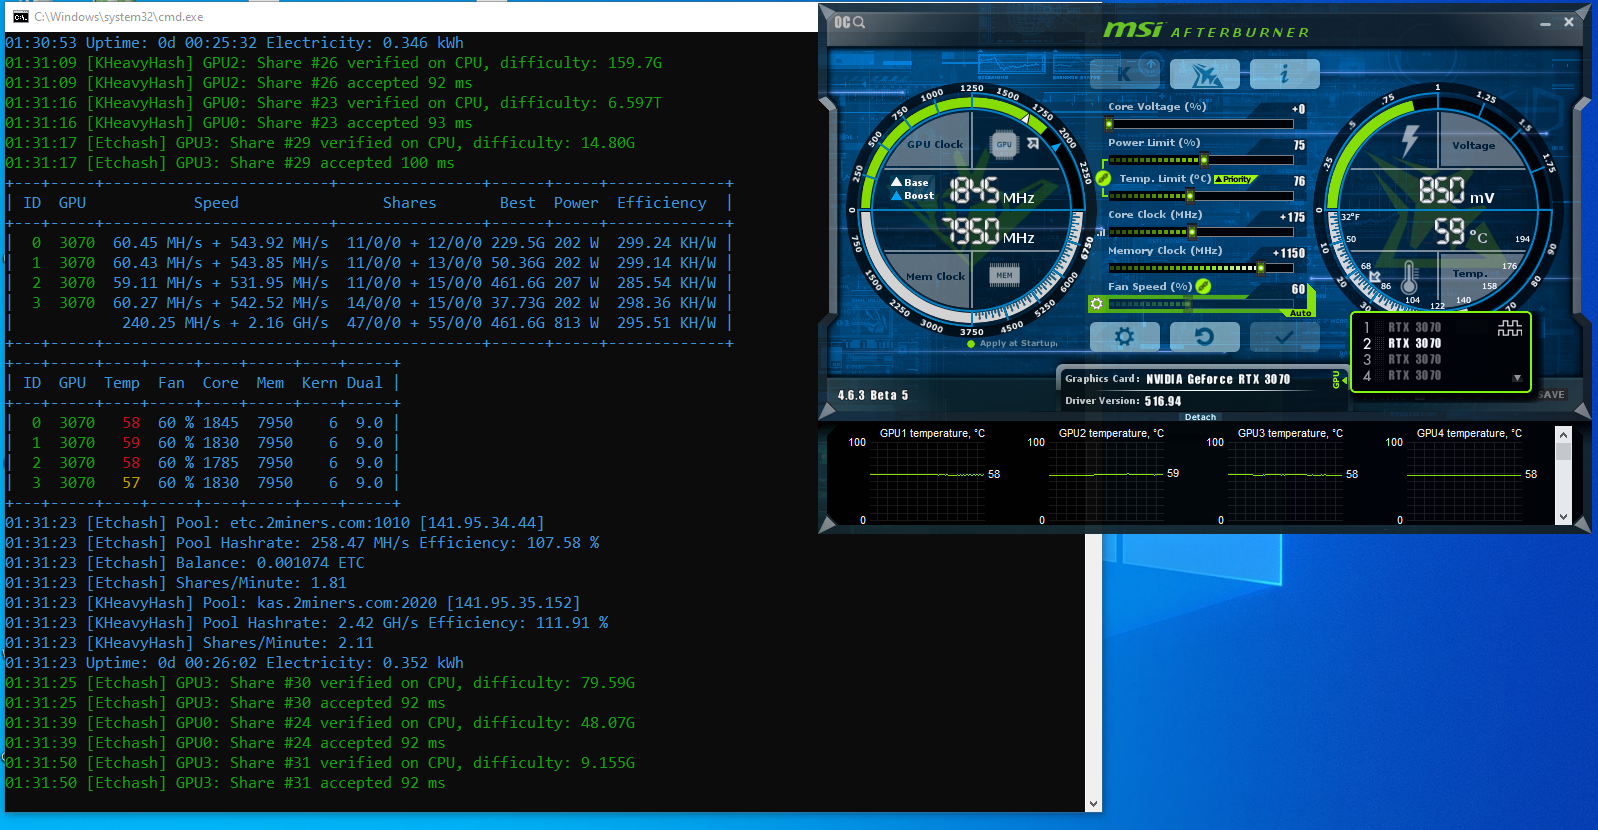Click the Detach monitor button
This screenshot has width=1598, height=830.
tap(1200, 417)
